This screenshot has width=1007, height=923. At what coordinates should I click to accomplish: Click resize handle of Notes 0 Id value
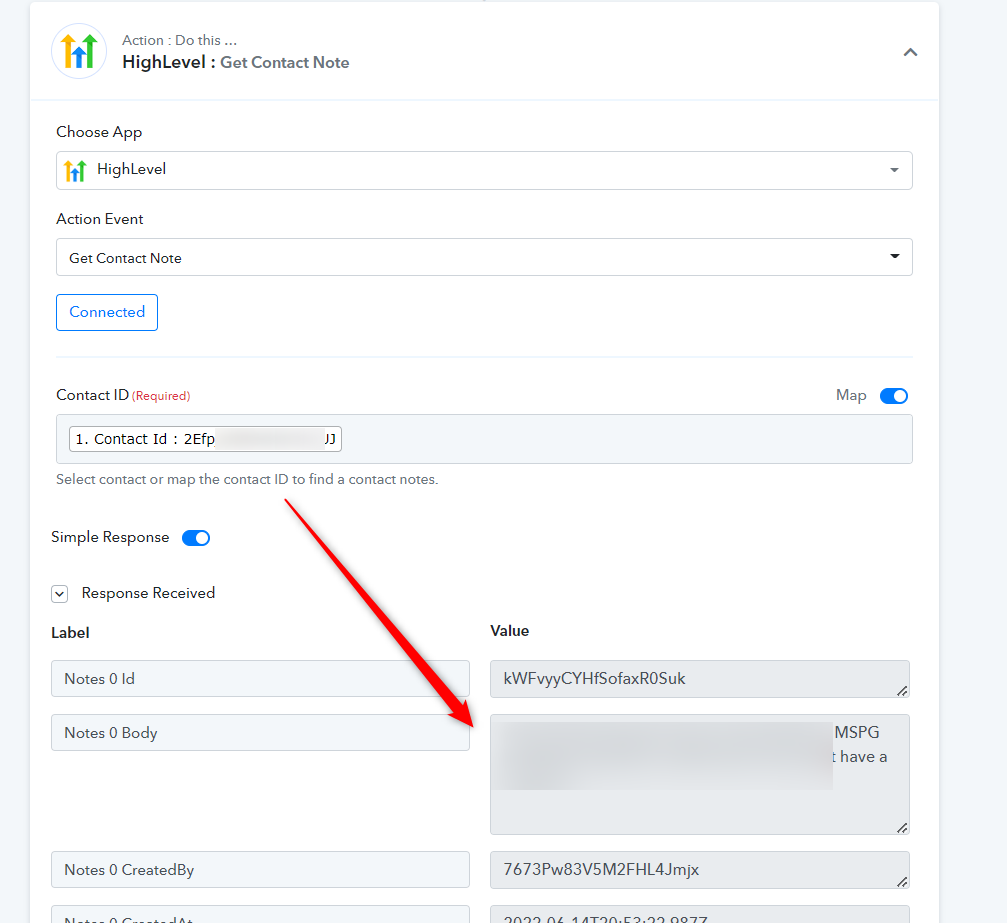[x=902, y=690]
